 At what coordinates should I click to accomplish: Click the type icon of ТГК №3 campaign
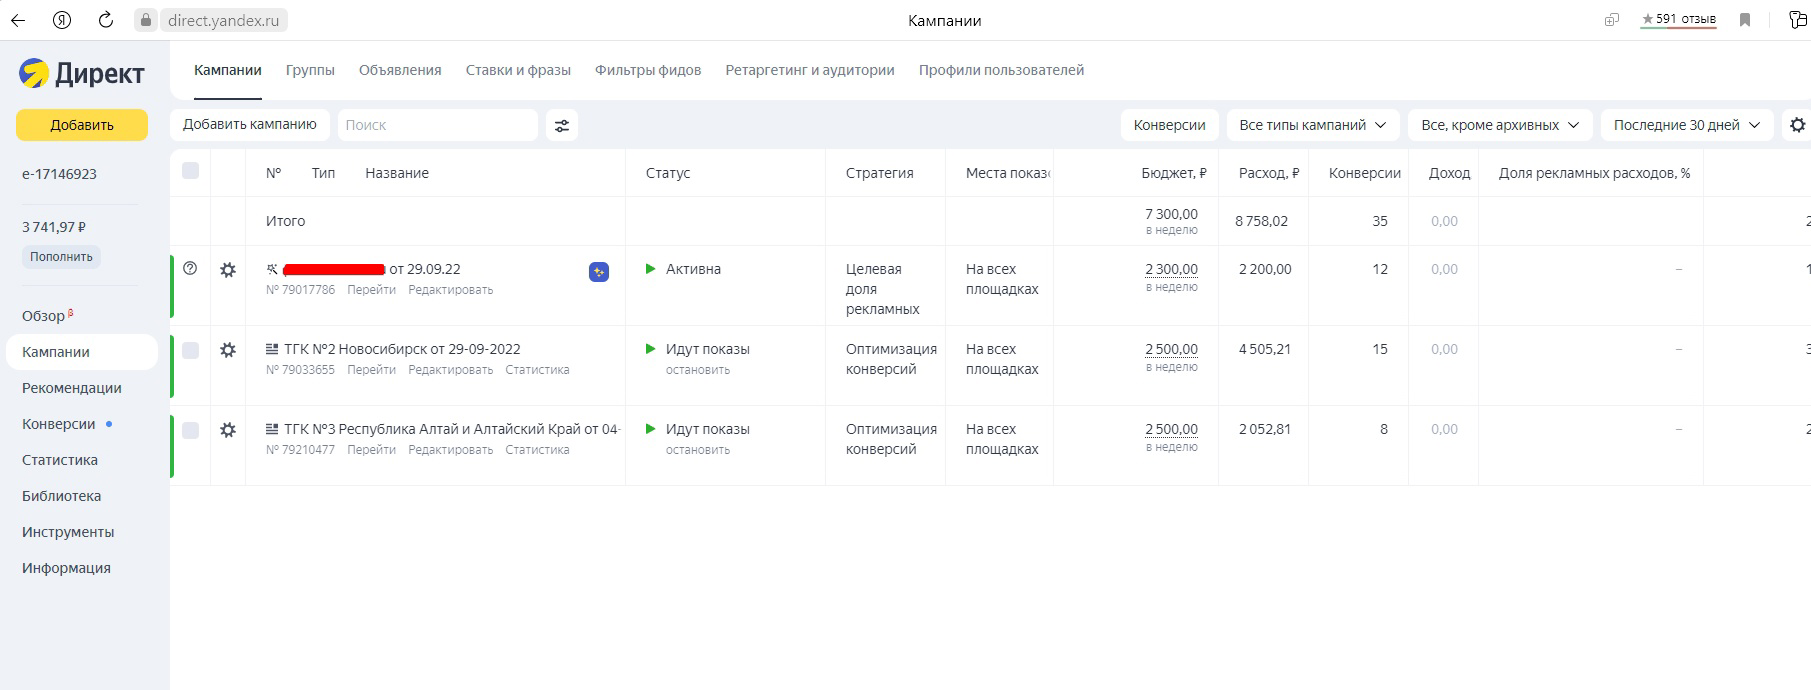click(272, 429)
